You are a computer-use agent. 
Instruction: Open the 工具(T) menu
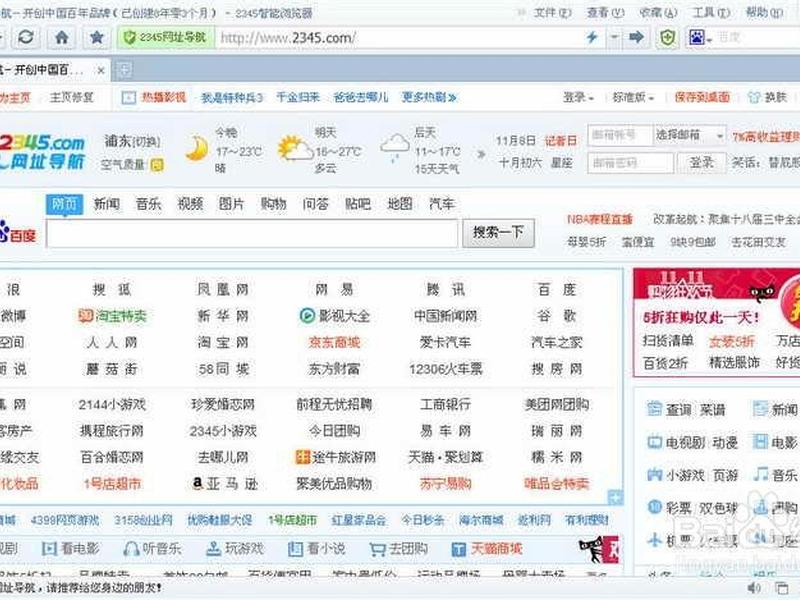pos(711,13)
